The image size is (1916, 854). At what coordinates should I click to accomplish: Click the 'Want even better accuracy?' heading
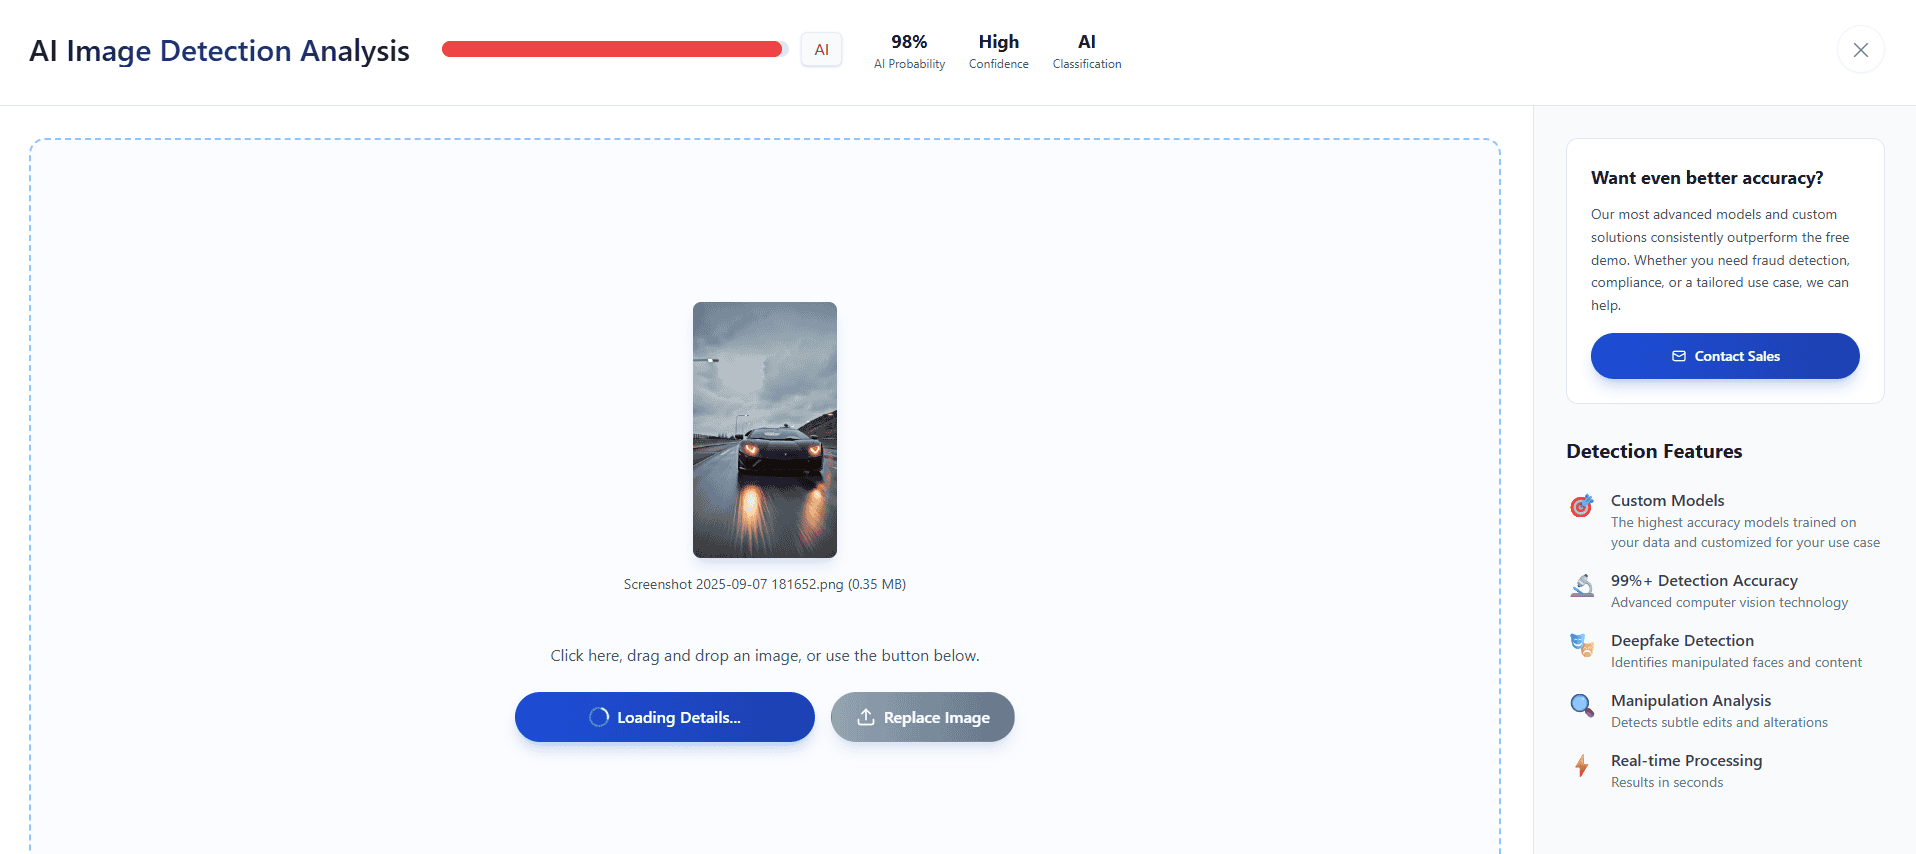pos(1707,178)
